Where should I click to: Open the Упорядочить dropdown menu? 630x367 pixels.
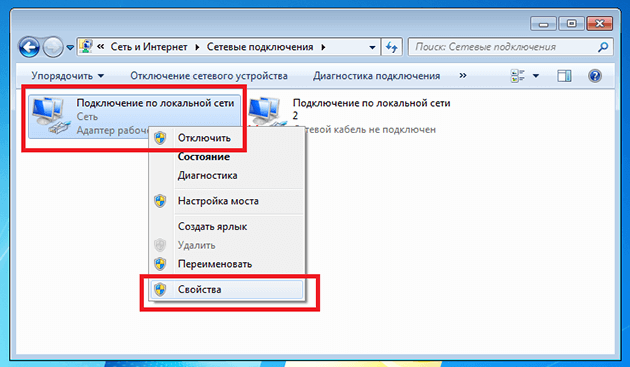(68, 76)
